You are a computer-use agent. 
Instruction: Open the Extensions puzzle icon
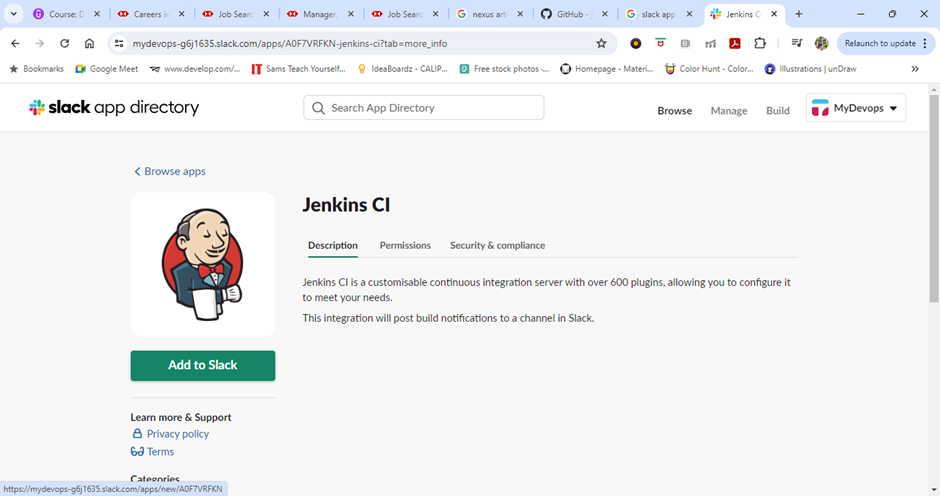point(760,43)
